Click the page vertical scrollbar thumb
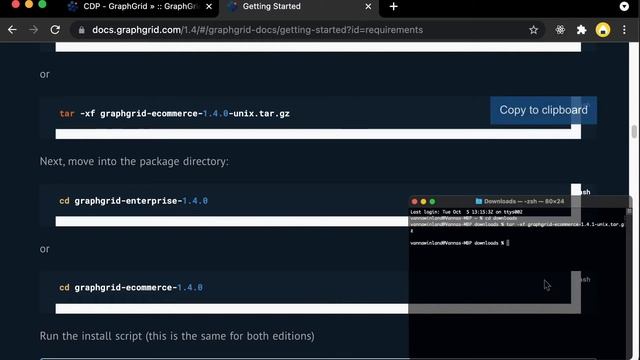The height and width of the screenshot is (360, 640). [x=633, y=131]
